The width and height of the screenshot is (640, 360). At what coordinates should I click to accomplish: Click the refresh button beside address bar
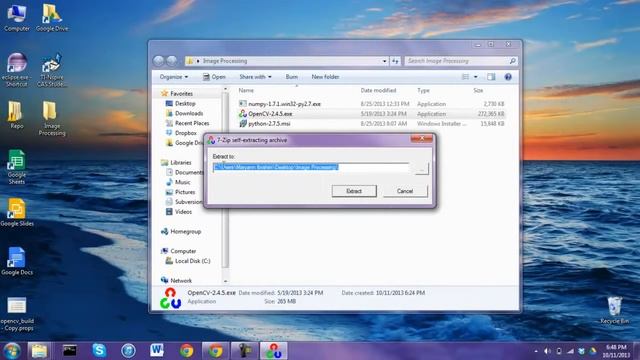tap(395, 61)
